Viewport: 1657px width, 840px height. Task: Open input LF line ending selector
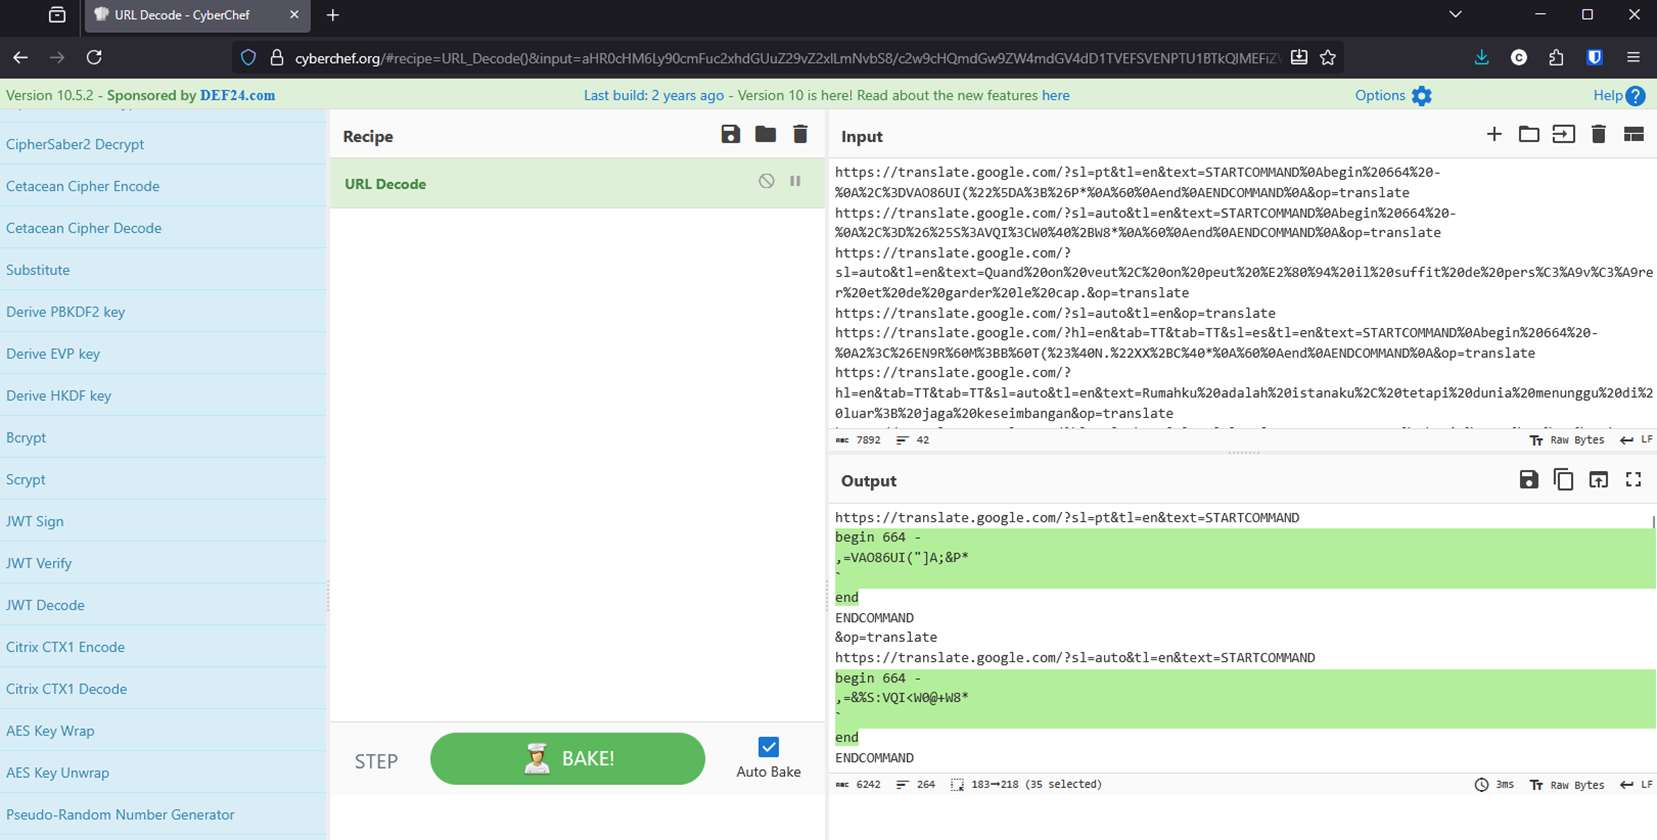pyautogui.click(x=1636, y=440)
